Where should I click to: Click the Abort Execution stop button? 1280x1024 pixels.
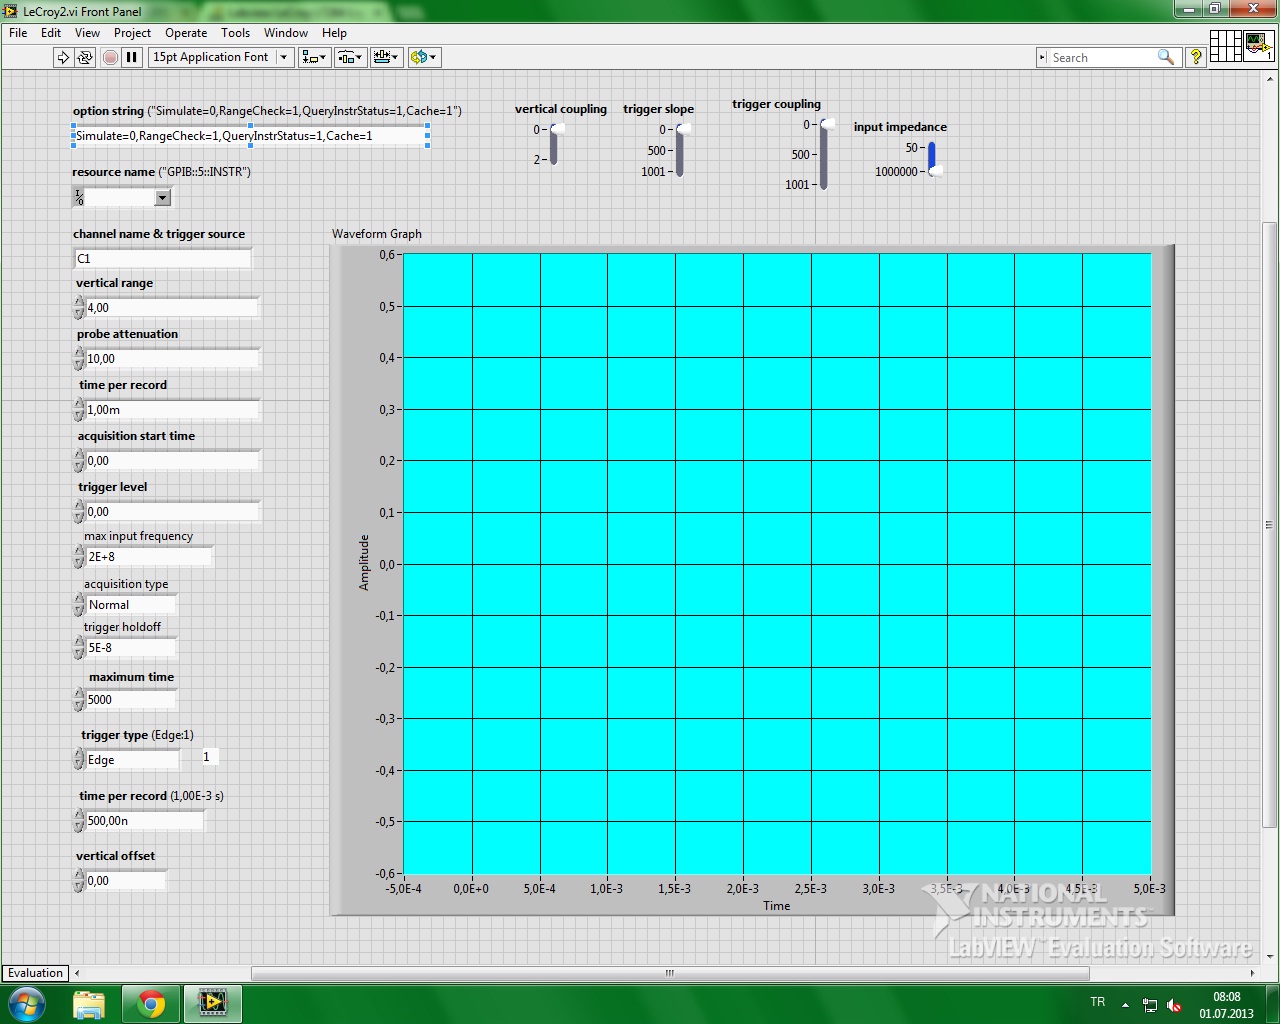coord(110,58)
